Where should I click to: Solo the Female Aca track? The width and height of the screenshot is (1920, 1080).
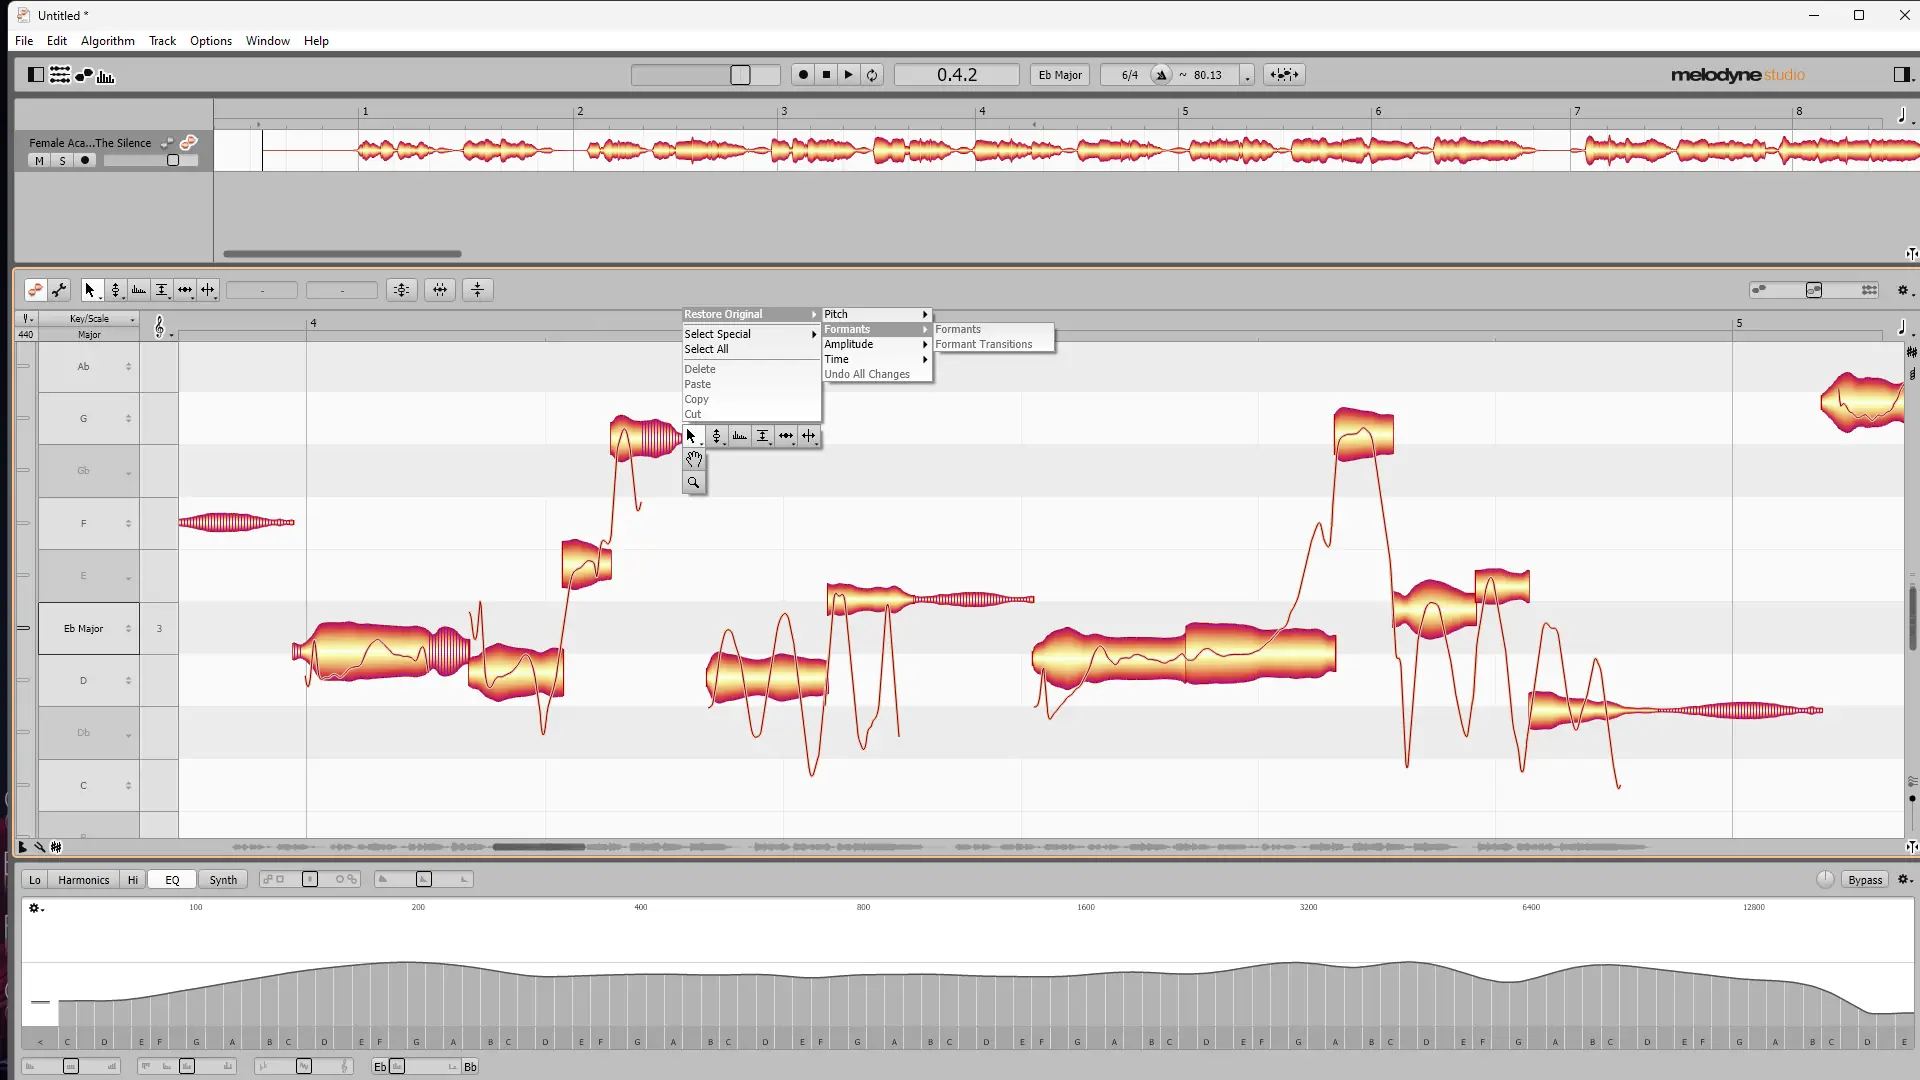pyautogui.click(x=62, y=161)
